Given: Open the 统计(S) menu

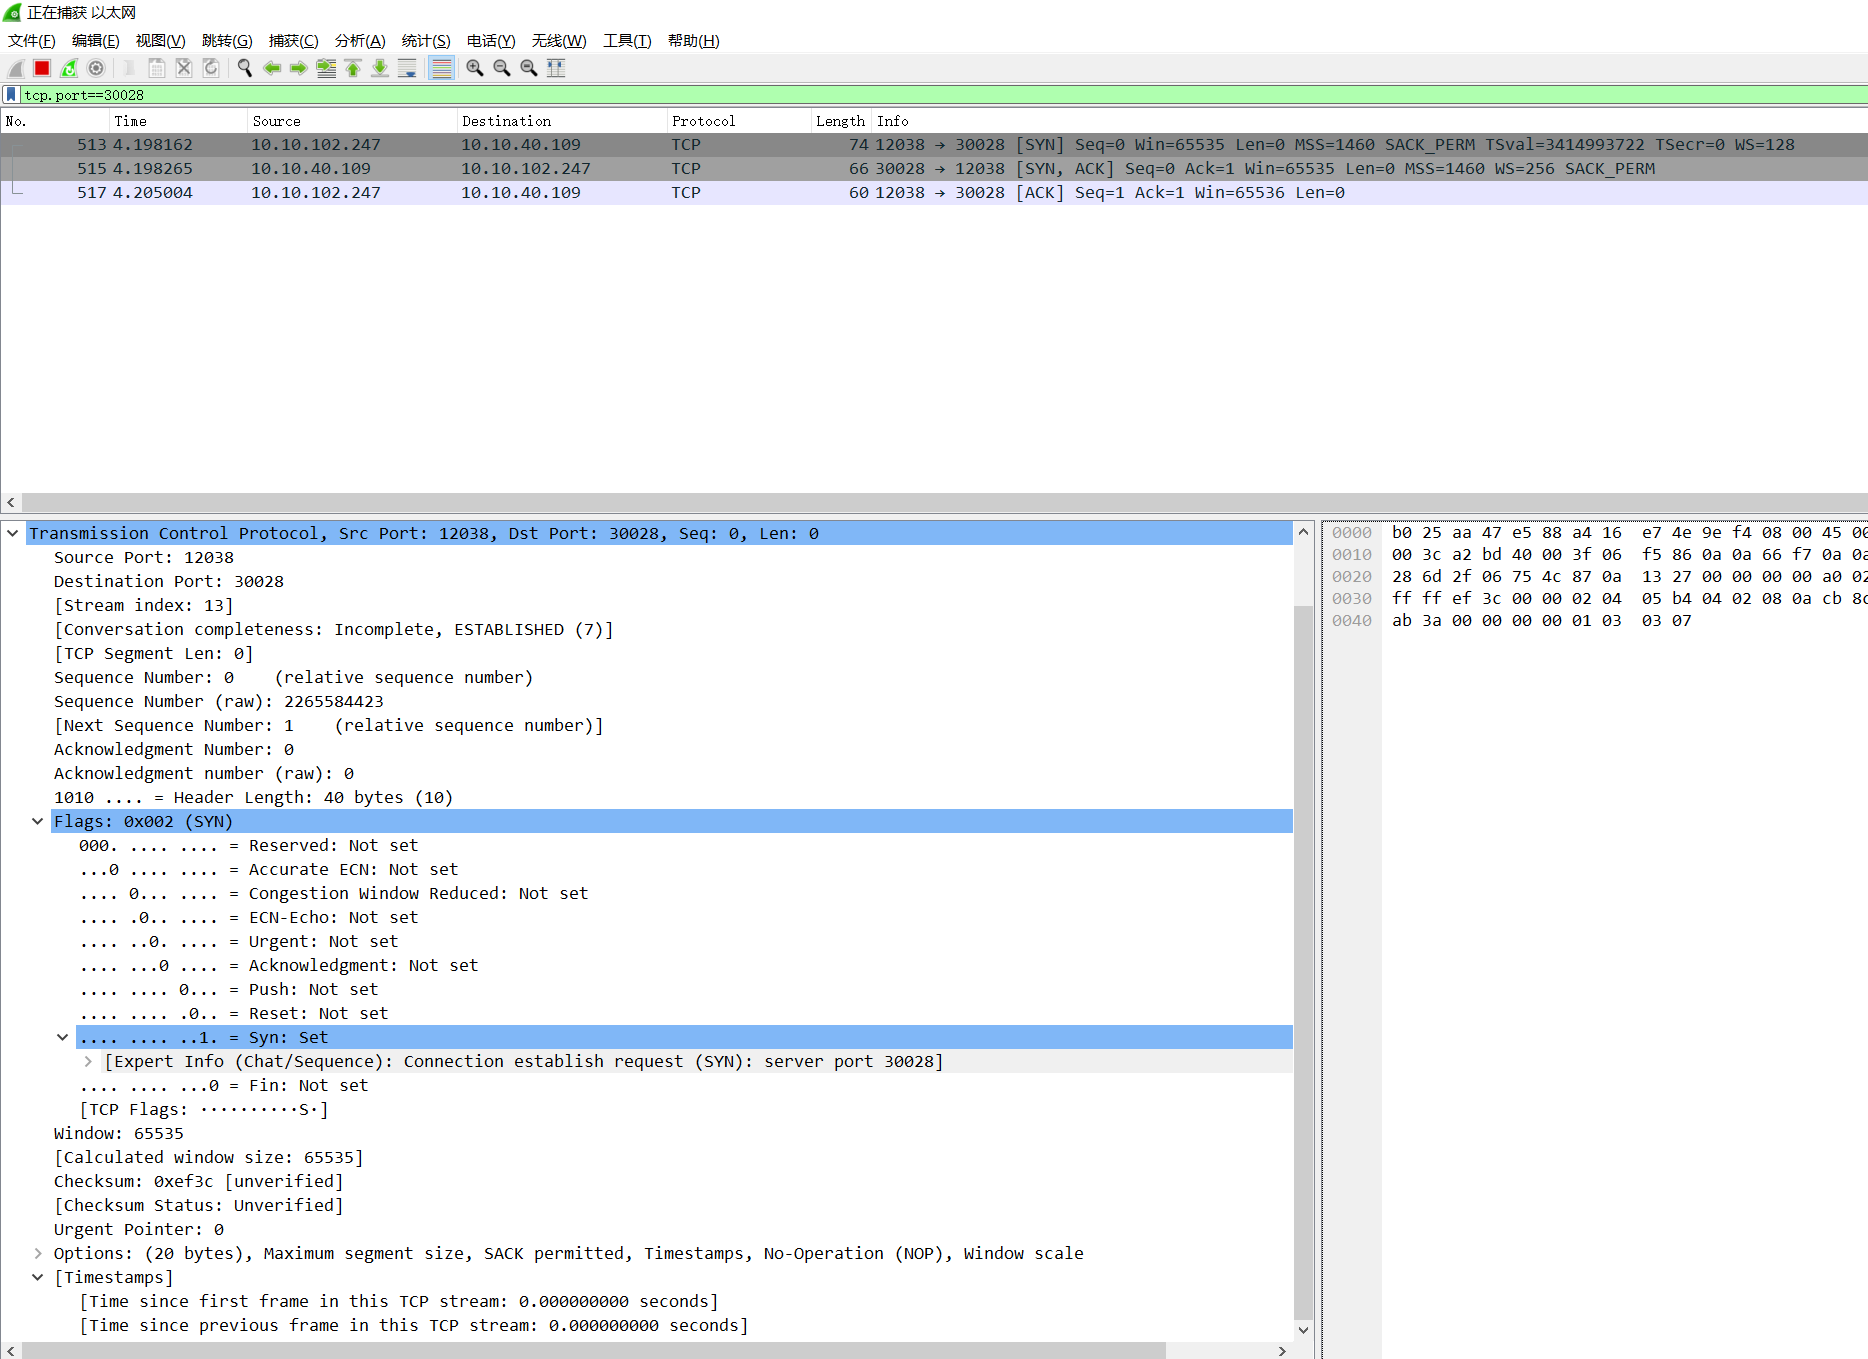Looking at the screenshot, I should coord(426,41).
